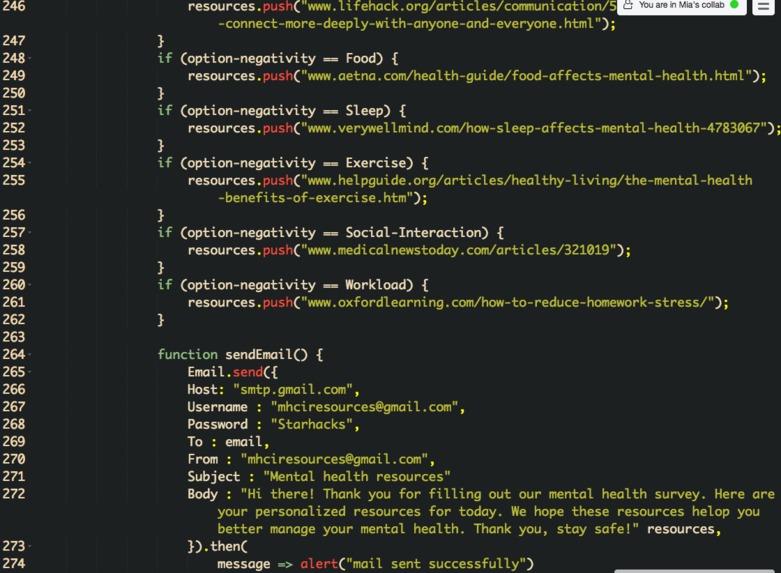Click the 'email' variable on the To line

244,442
